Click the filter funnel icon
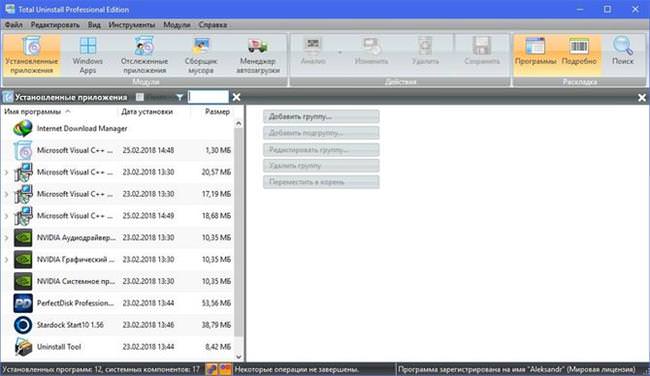 coord(179,97)
